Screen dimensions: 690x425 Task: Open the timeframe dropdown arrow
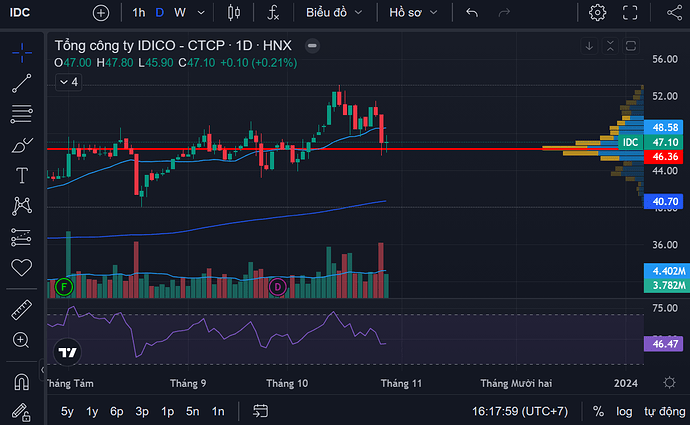(x=201, y=13)
